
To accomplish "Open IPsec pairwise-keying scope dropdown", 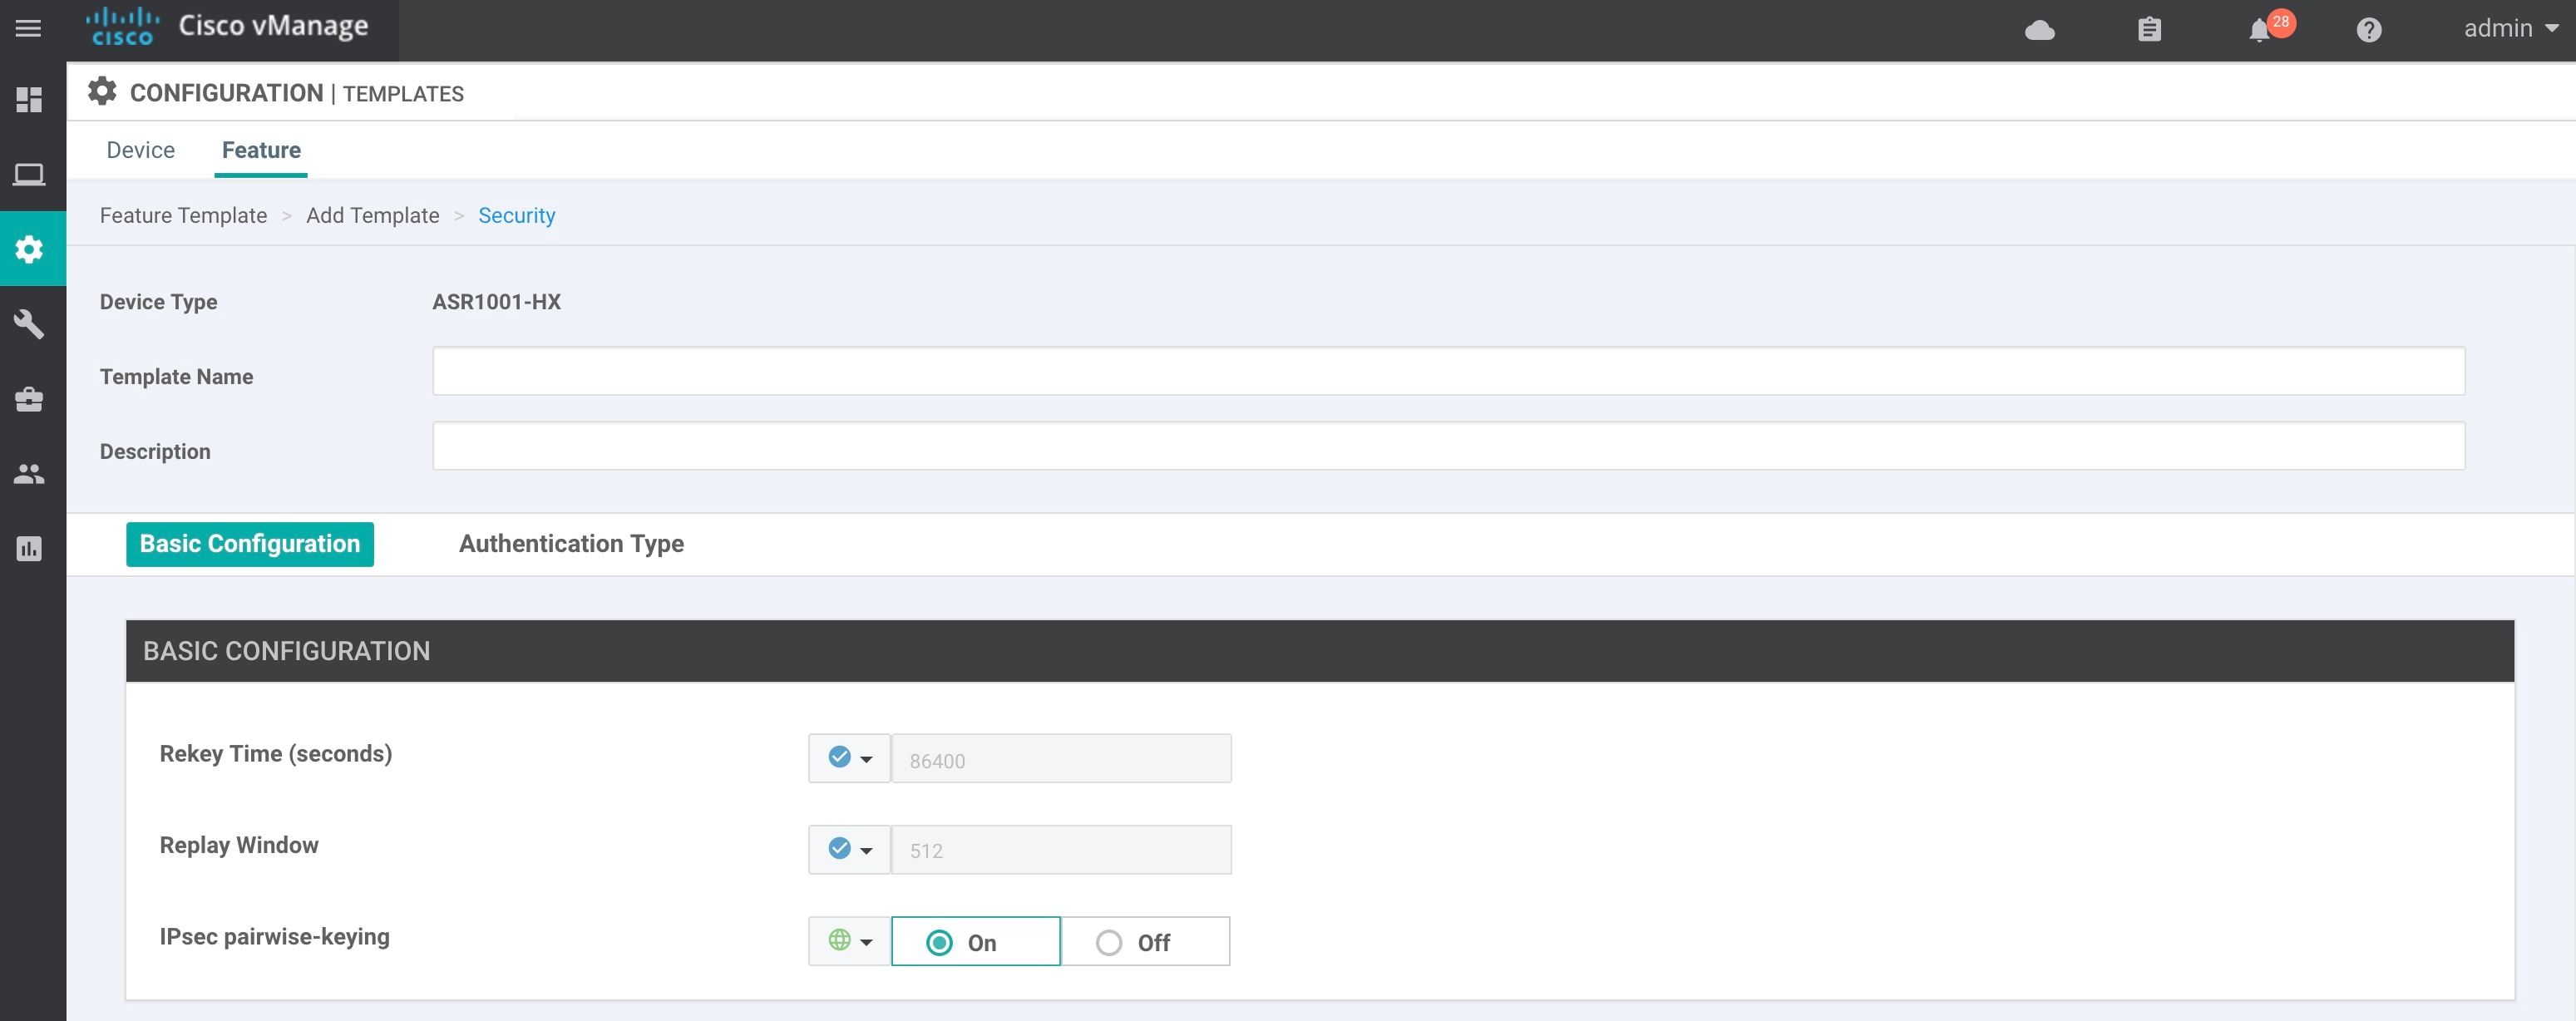I will [x=850, y=941].
